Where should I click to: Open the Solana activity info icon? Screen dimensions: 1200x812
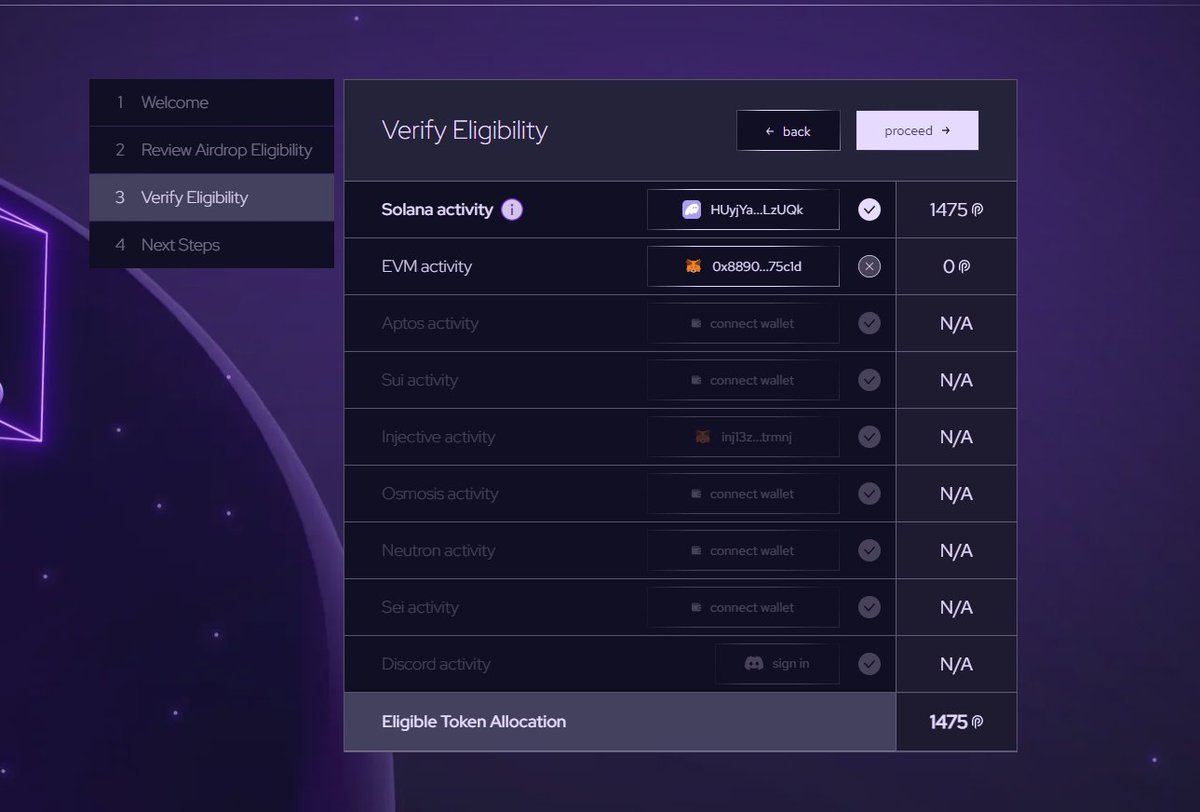(512, 210)
